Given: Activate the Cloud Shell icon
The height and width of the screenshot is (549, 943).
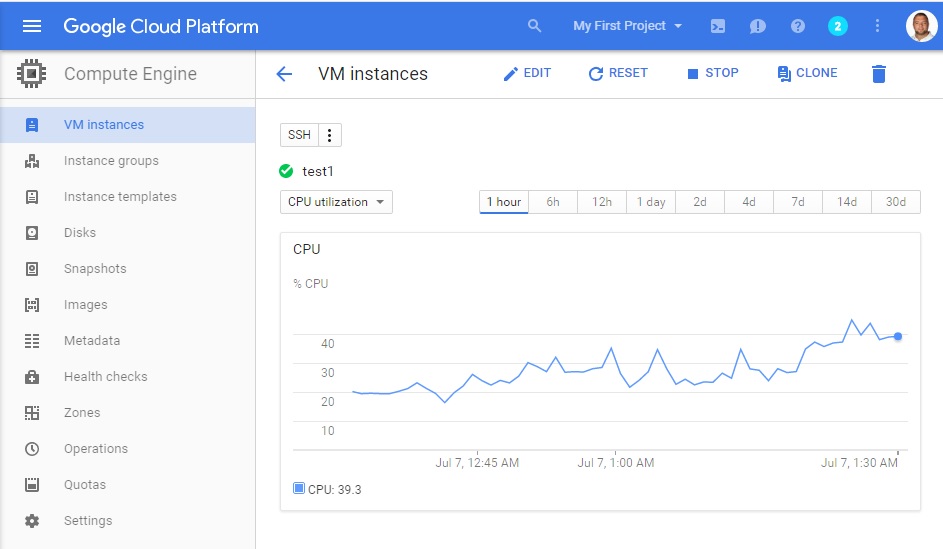Looking at the screenshot, I should [x=717, y=26].
